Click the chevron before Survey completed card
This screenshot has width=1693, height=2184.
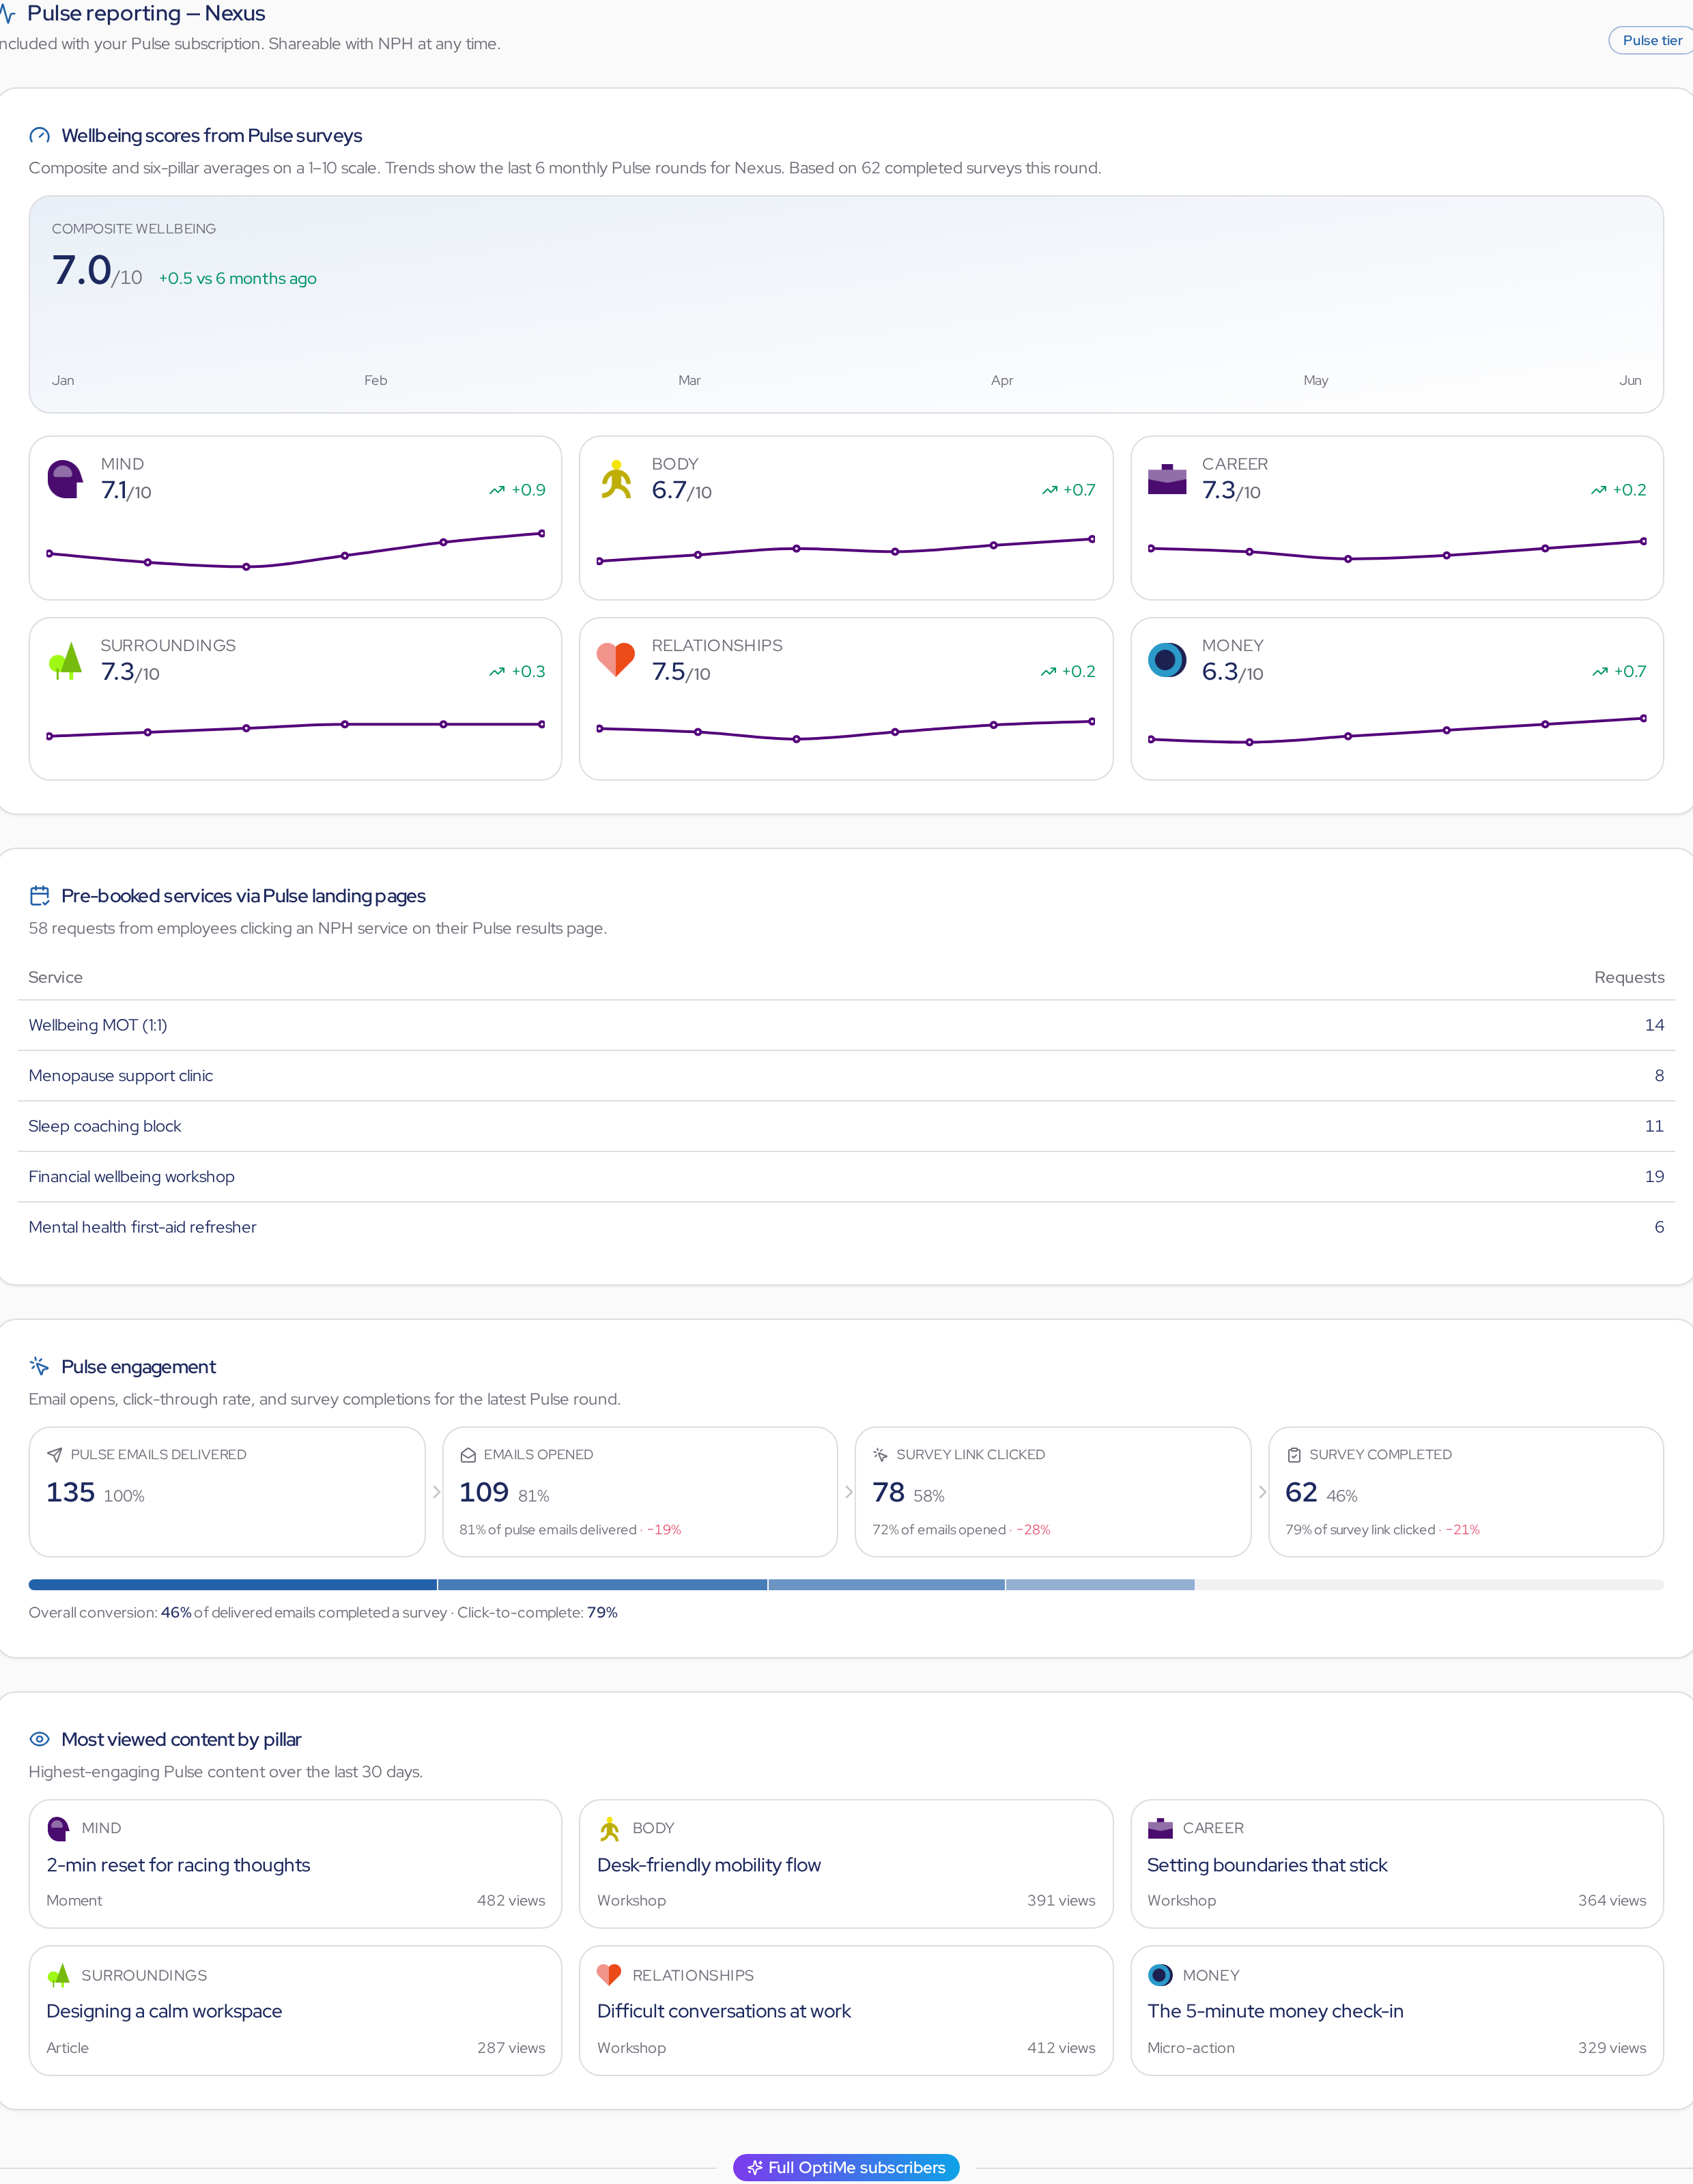[x=1262, y=1492]
